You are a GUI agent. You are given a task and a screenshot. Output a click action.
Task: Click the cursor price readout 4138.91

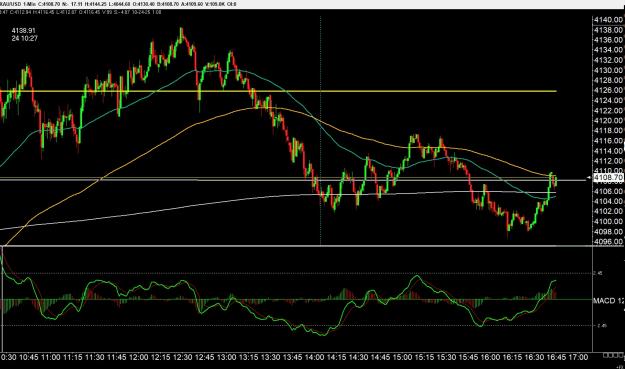coord(24,31)
